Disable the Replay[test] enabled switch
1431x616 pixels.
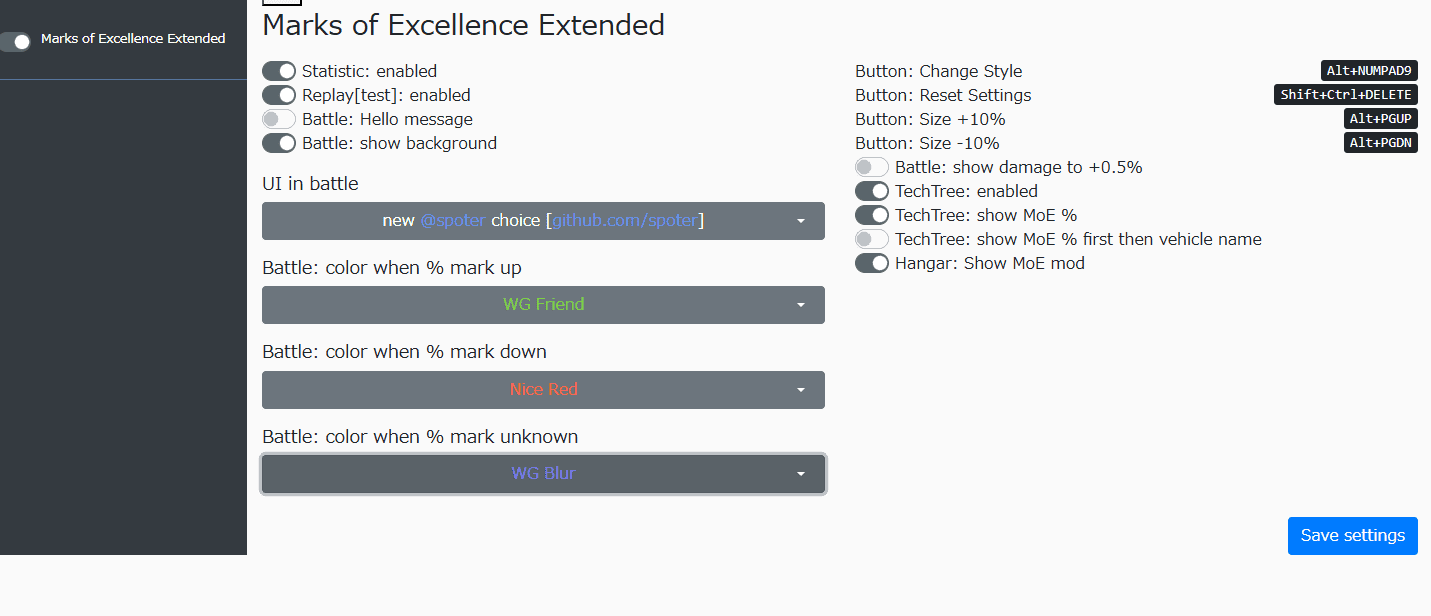[x=279, y=95]
